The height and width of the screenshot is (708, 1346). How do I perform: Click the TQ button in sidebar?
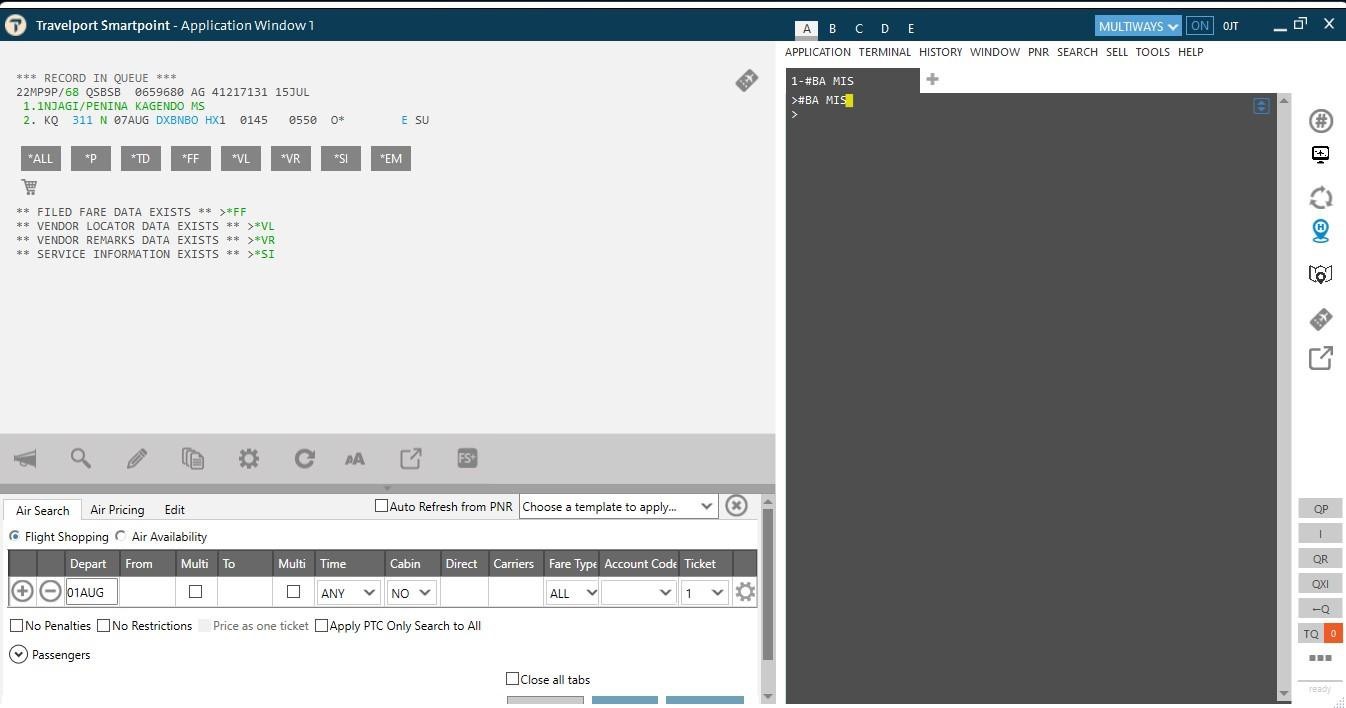1311,633
